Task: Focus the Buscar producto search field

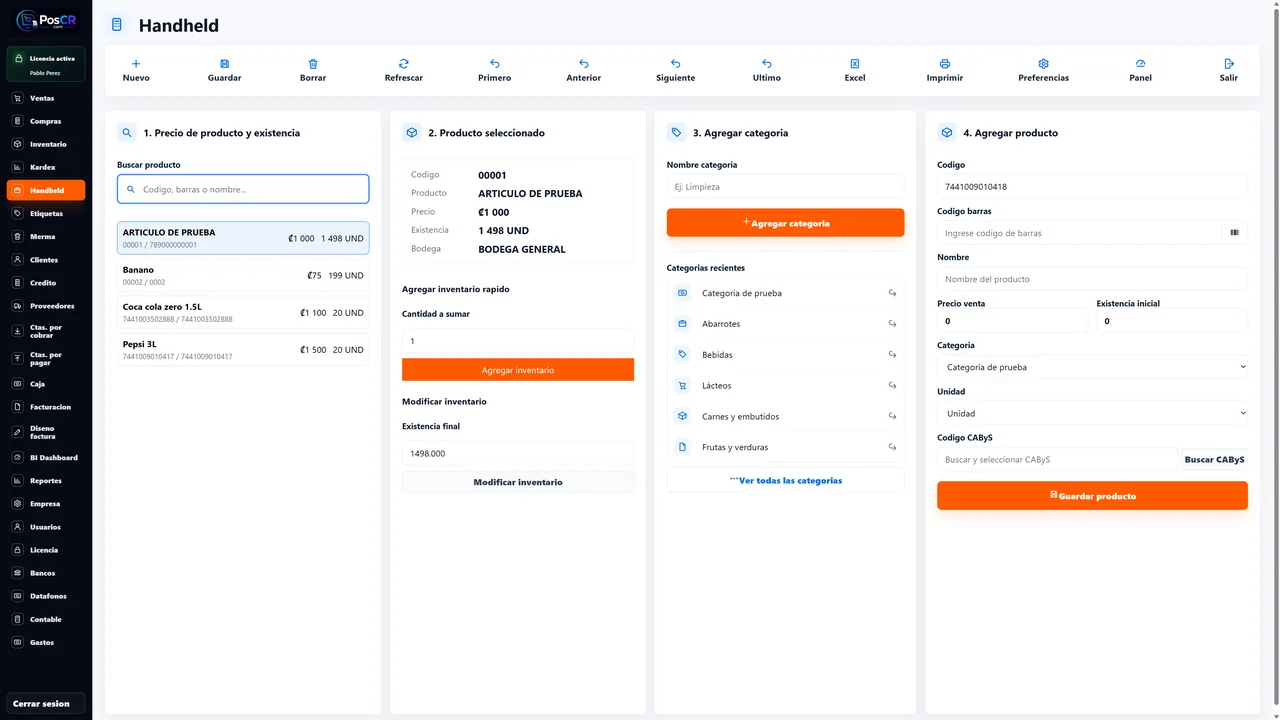Action: pos(243,189)
